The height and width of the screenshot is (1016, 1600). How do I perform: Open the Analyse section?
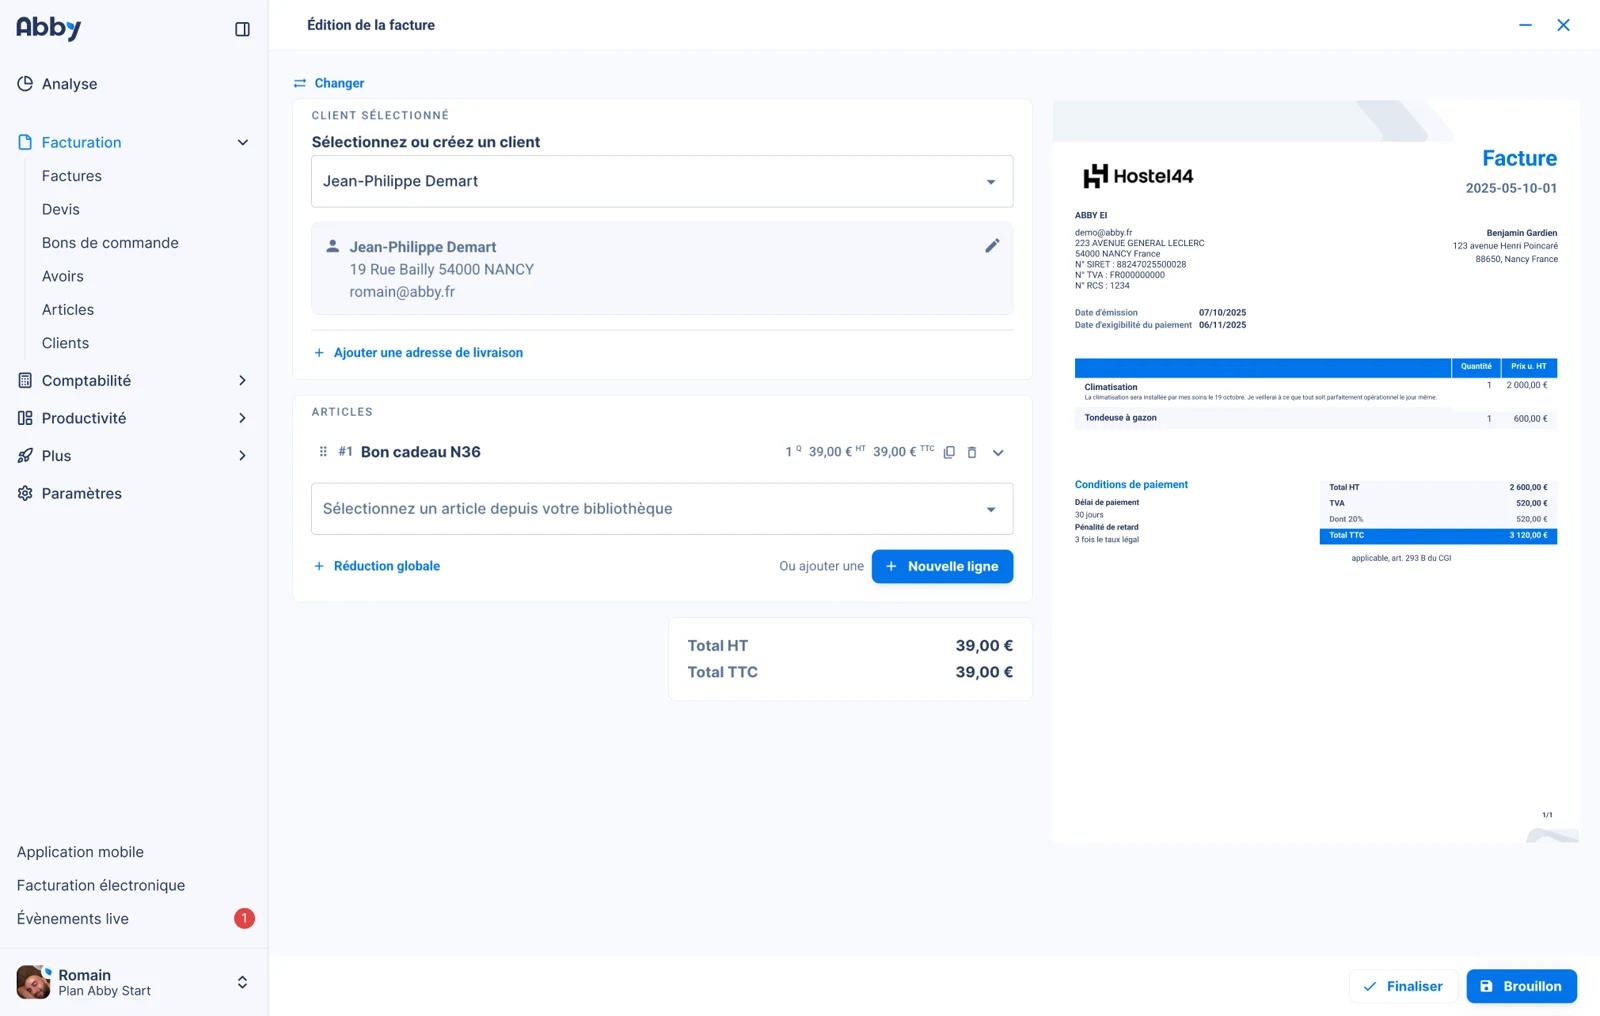[69, 84]
